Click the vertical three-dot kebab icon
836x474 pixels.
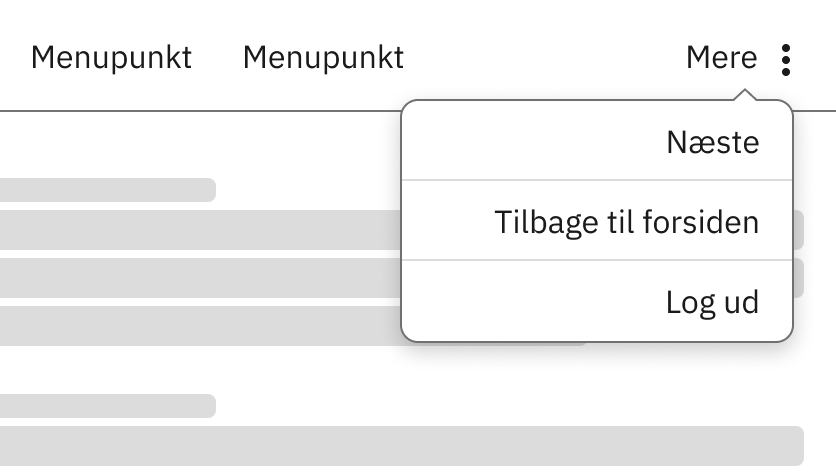click(787, 60)
